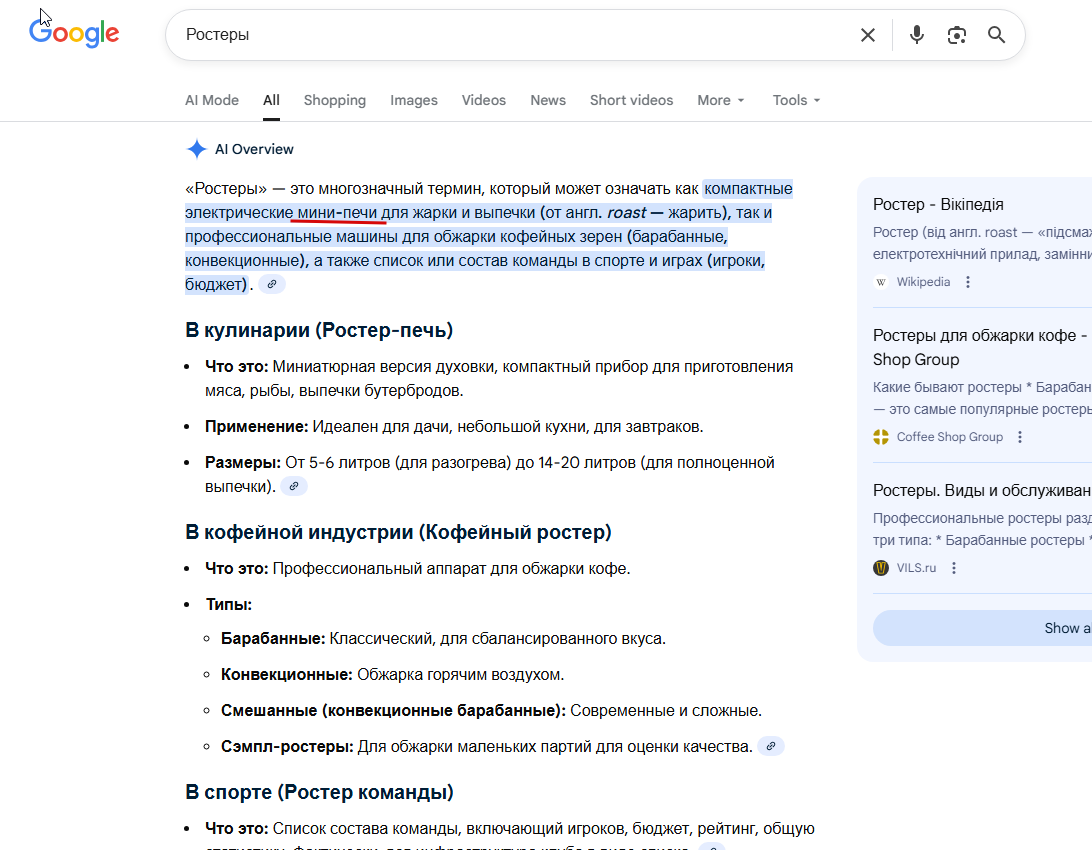The image size is (1092, 850).
Task: Click the Coffee Shop Group source name
Action: (949, 437)
